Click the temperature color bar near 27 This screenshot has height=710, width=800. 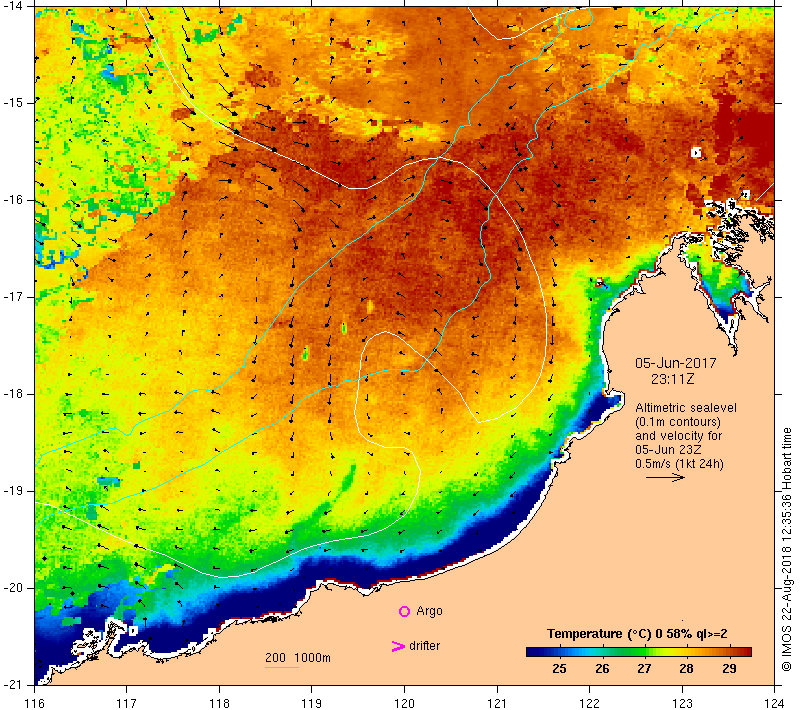(x=644, y=651)
